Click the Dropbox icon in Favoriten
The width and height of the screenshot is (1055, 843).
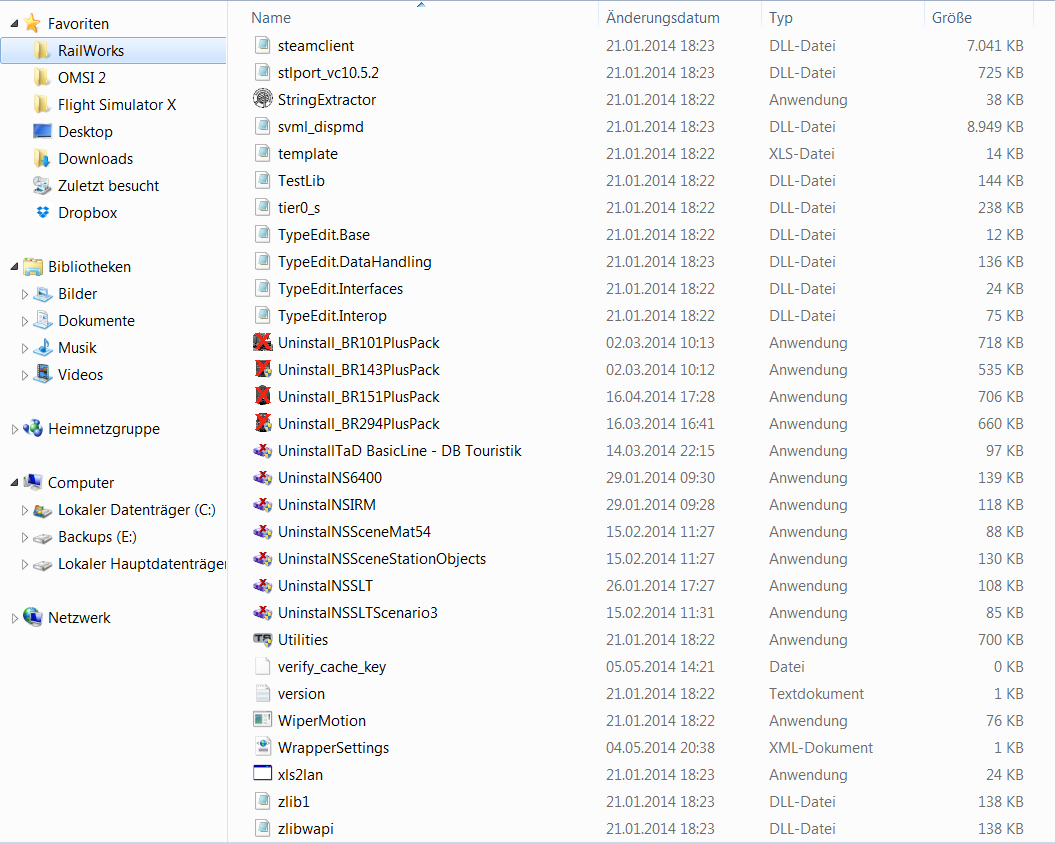point(43,212)
